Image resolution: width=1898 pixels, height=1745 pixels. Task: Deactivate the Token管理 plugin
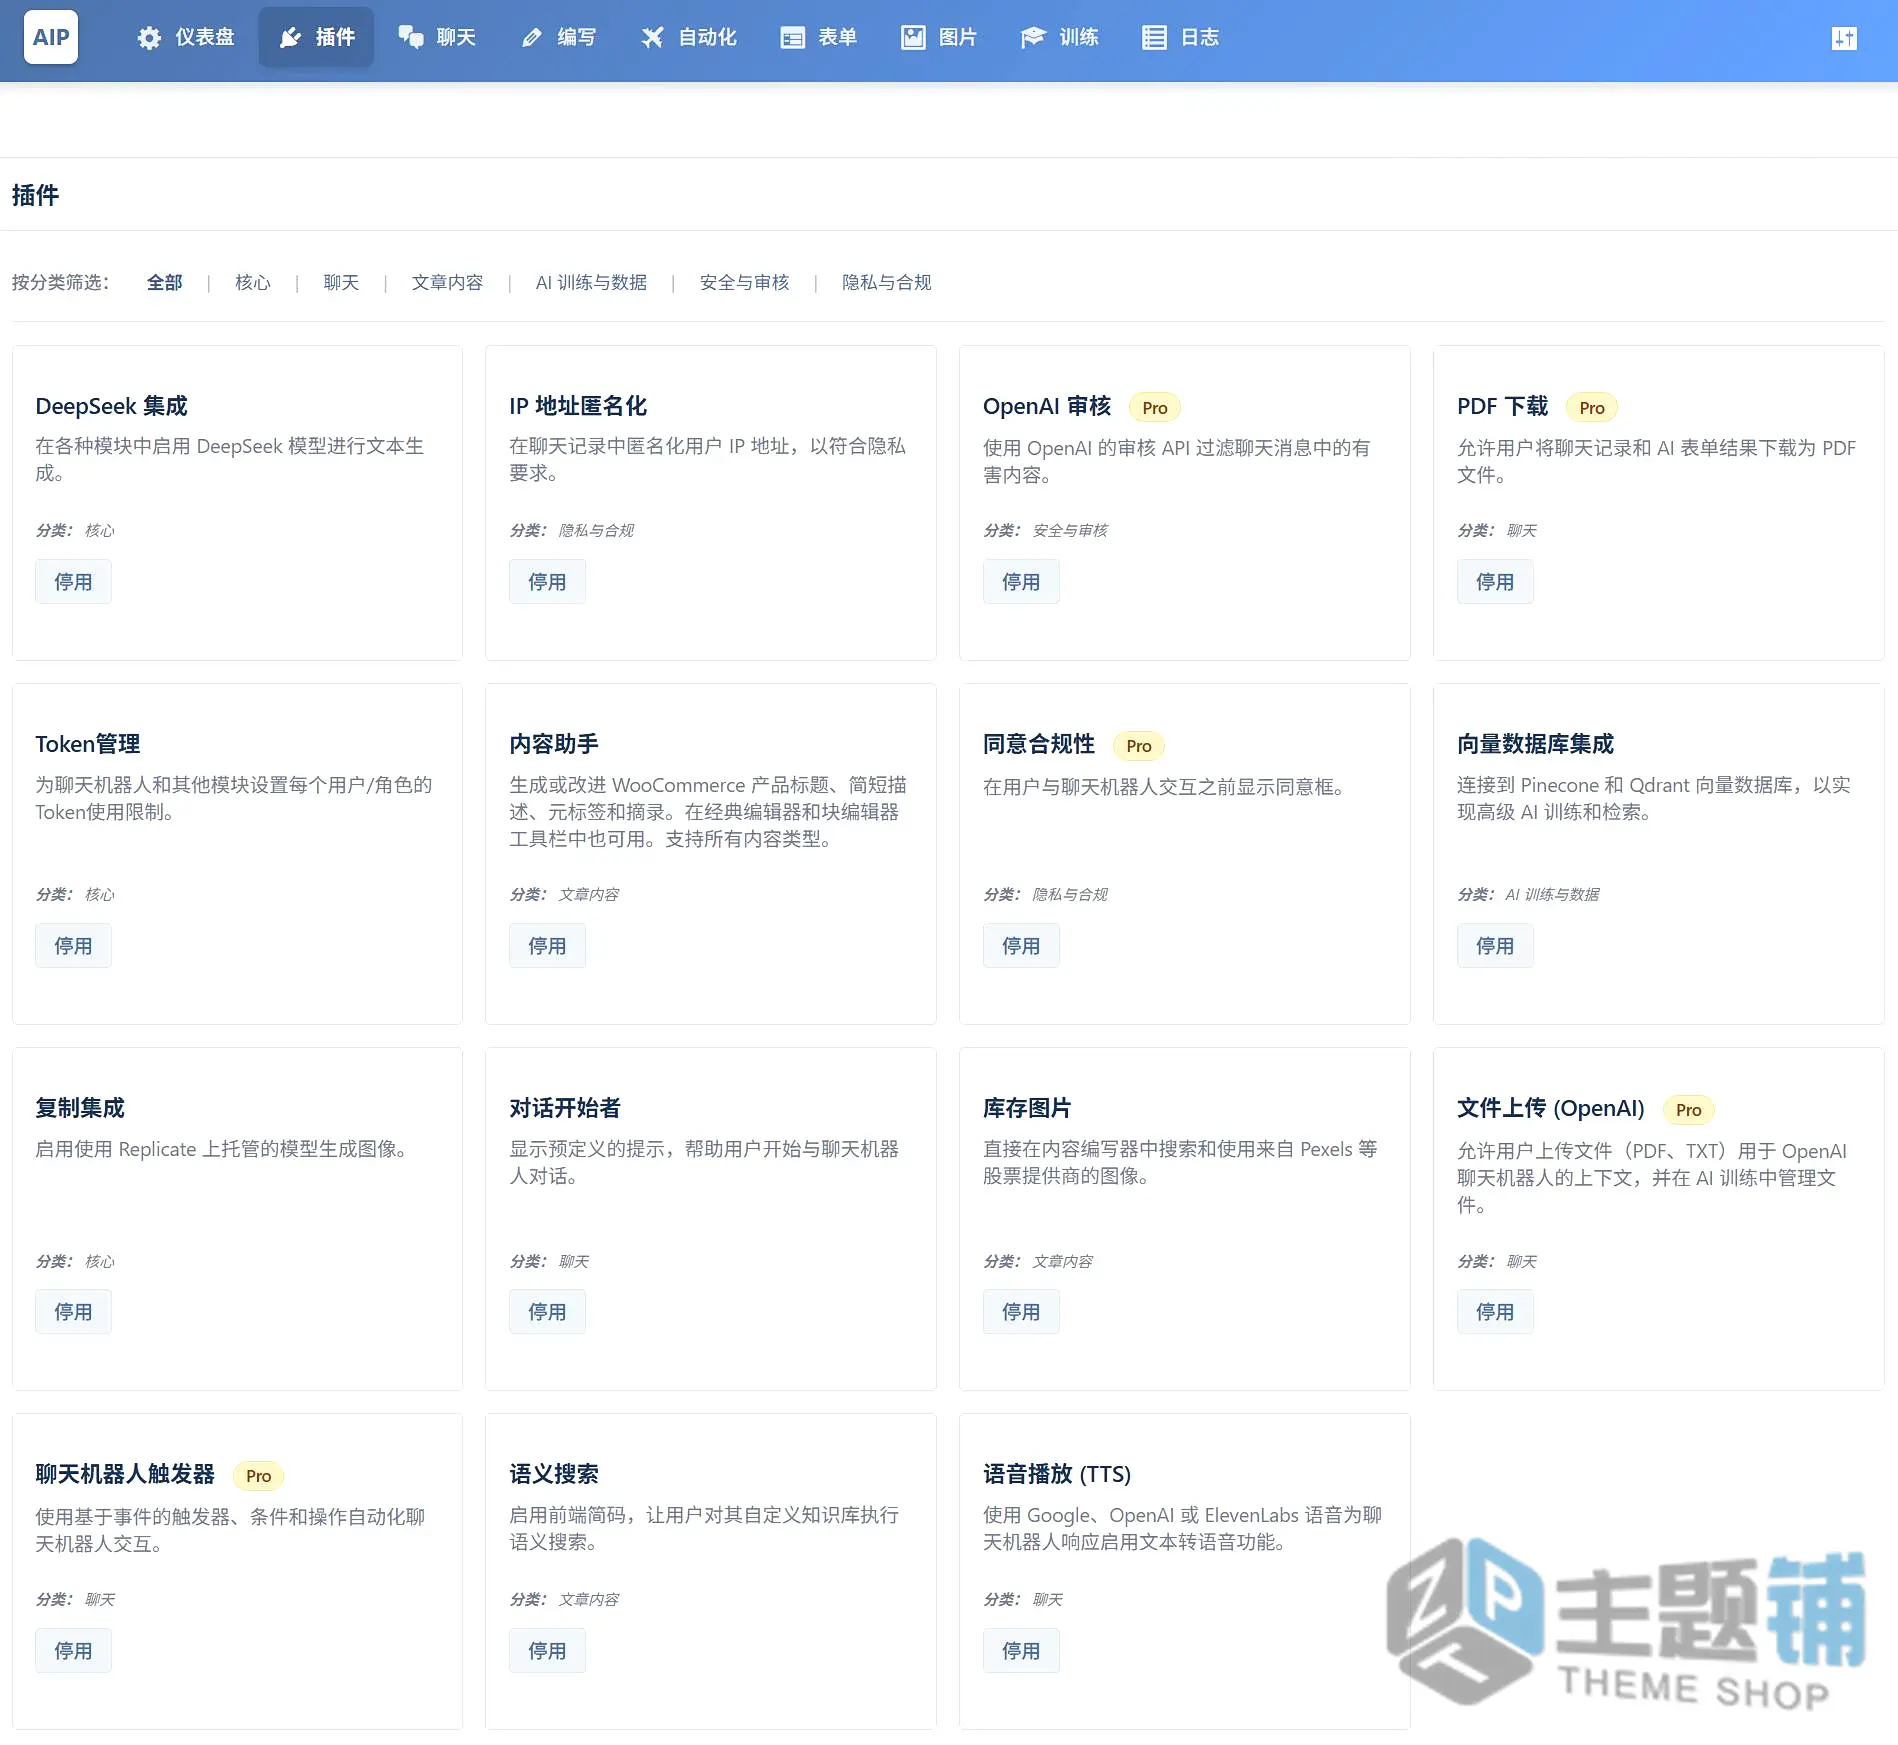click(73, 946)
